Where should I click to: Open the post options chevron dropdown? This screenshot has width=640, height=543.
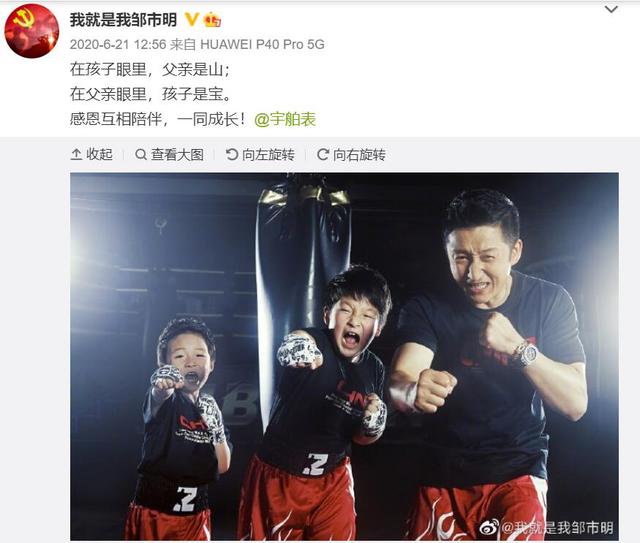(611, 9)
